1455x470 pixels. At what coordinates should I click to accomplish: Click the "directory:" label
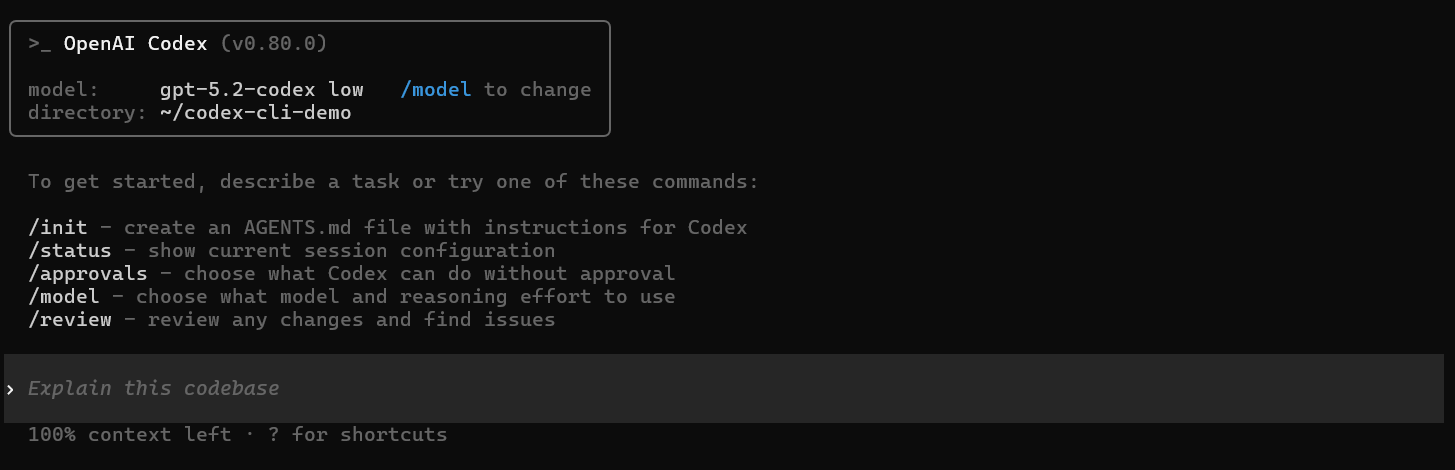87,113
